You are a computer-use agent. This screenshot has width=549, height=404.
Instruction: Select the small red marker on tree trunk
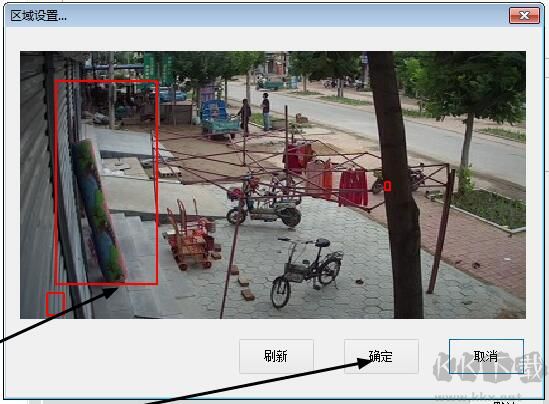[387, 186]
